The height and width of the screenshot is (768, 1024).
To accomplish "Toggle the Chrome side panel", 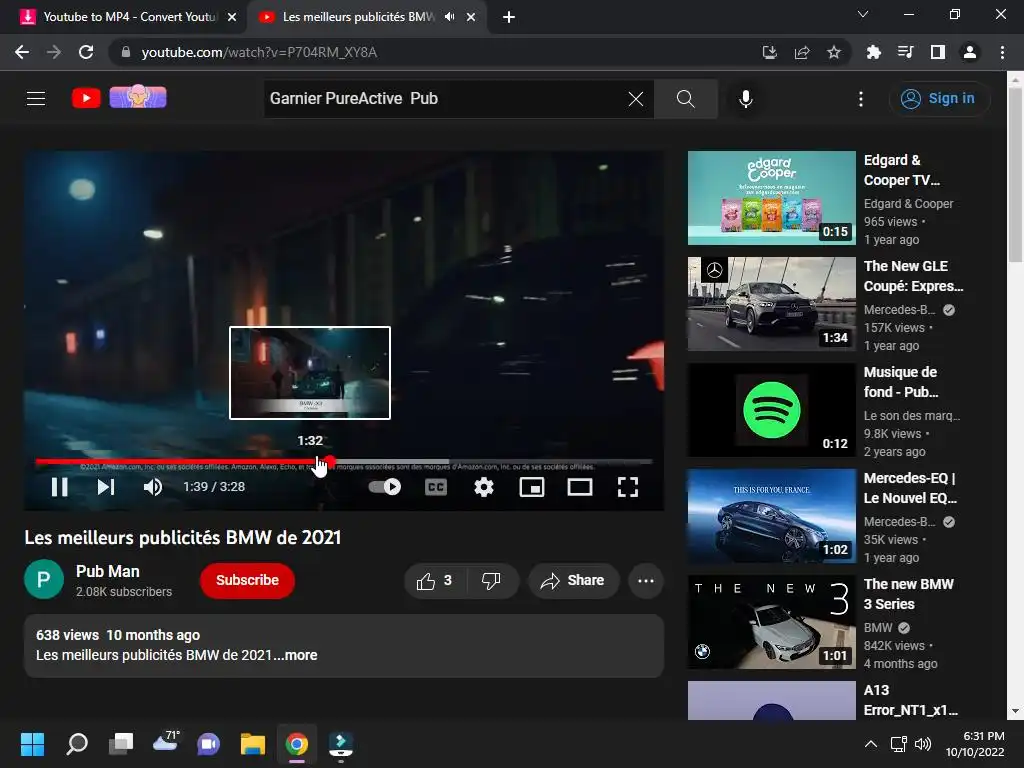I will tap(938, 52).
